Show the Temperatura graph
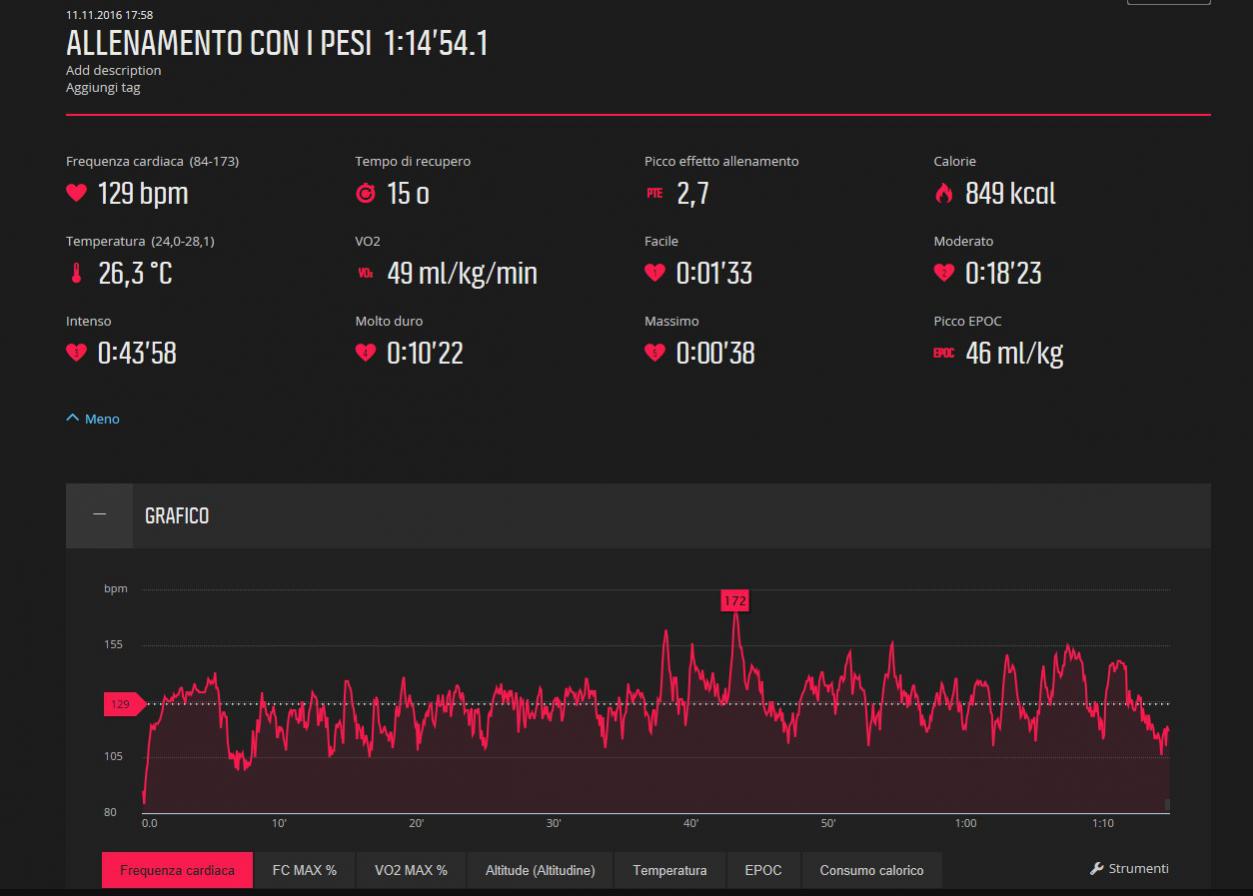 669,870
